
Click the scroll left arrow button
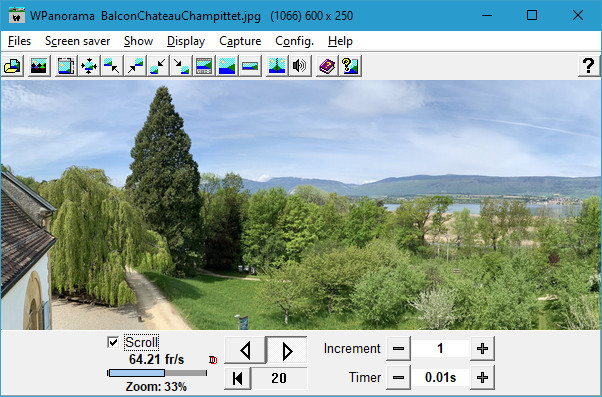245,350
